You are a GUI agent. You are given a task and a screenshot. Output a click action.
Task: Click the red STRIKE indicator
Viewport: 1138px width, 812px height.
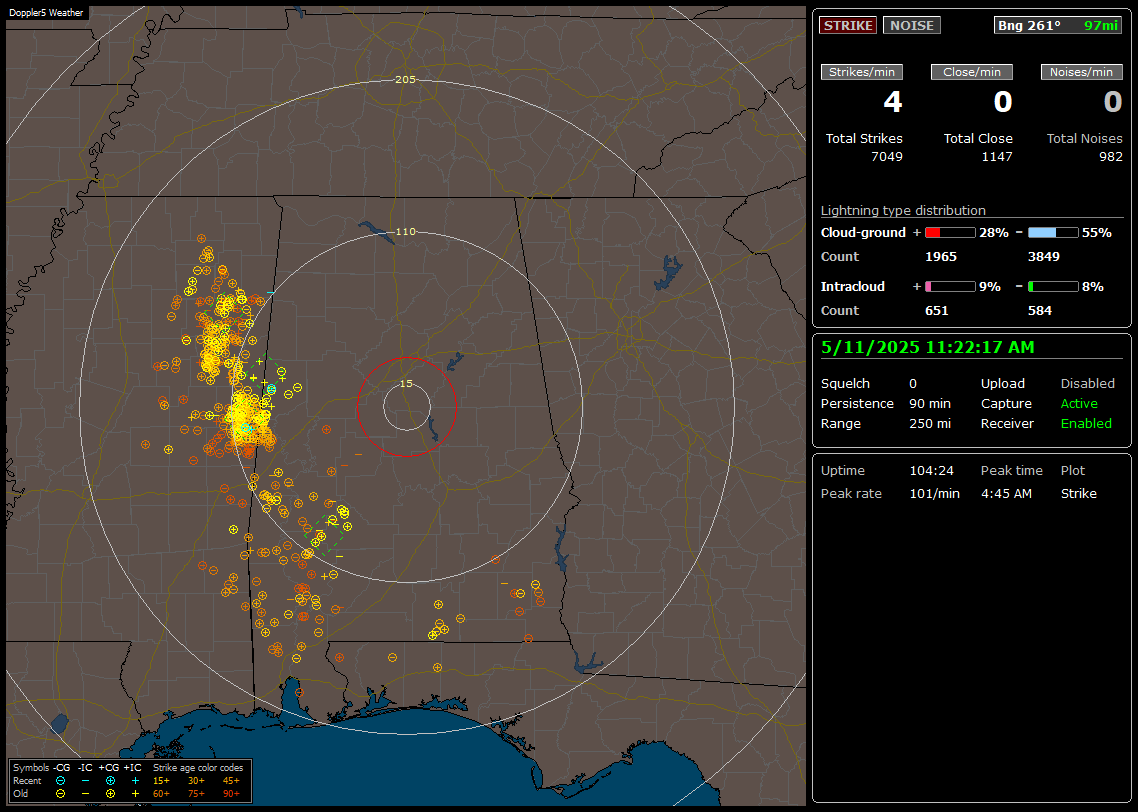coord(848,25)
